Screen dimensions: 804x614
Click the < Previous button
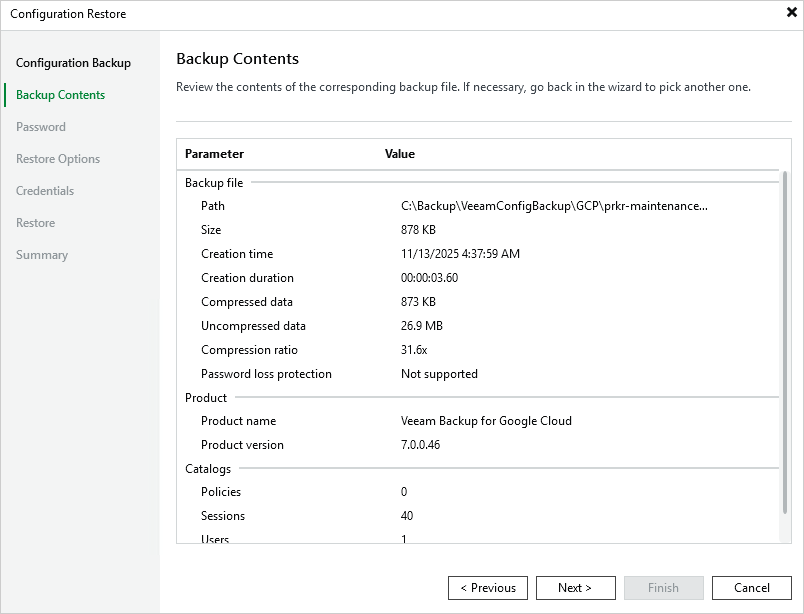coord(488,588)
